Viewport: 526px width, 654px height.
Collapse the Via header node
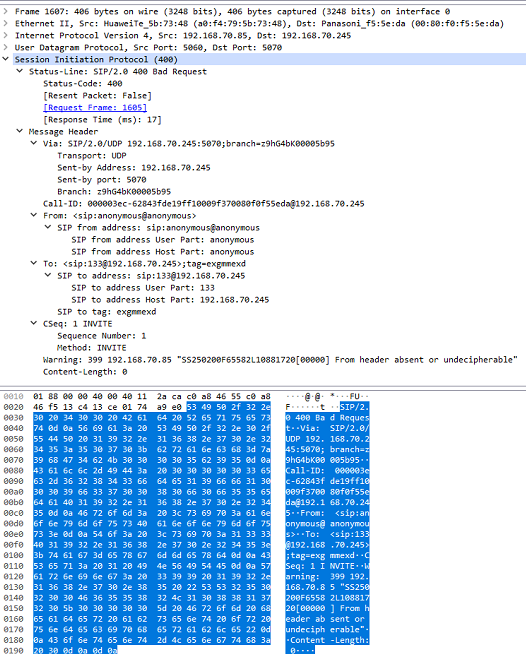(34, 143)
